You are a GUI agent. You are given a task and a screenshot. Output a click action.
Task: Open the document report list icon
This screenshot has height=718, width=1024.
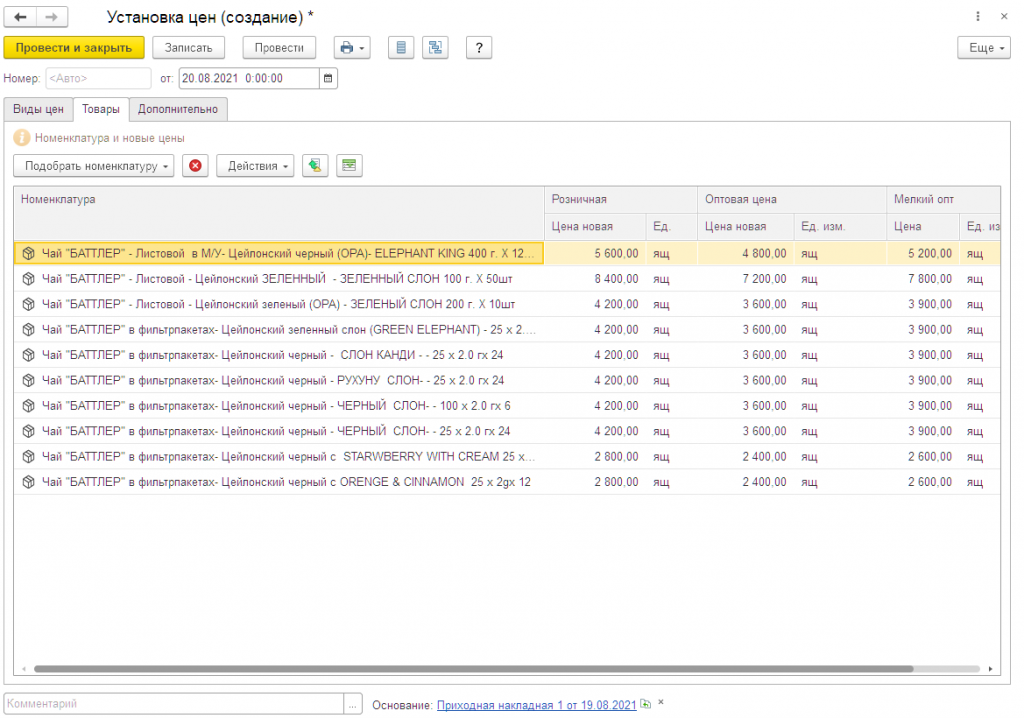[x=401, y=48]
